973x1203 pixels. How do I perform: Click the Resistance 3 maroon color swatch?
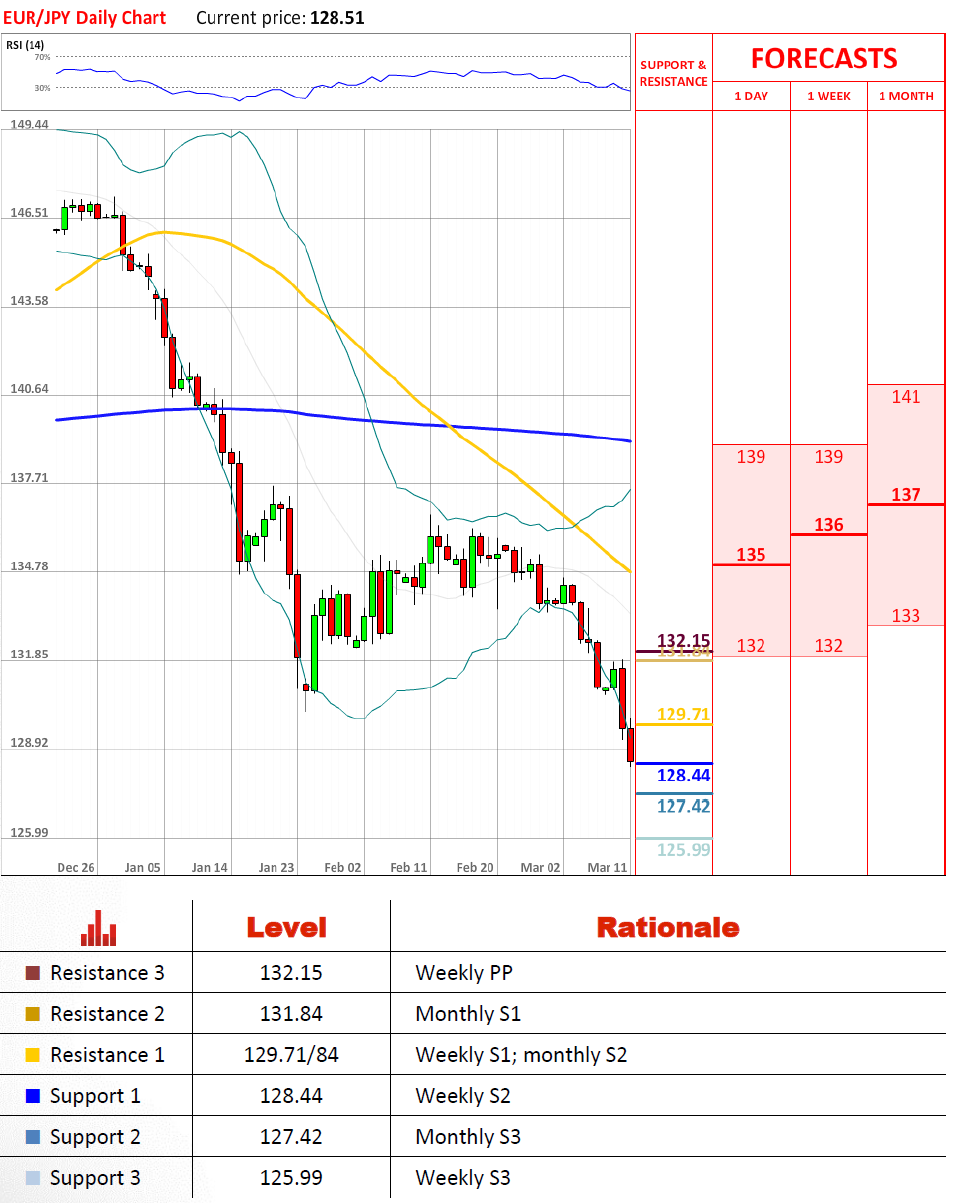(x=33, y=973)
